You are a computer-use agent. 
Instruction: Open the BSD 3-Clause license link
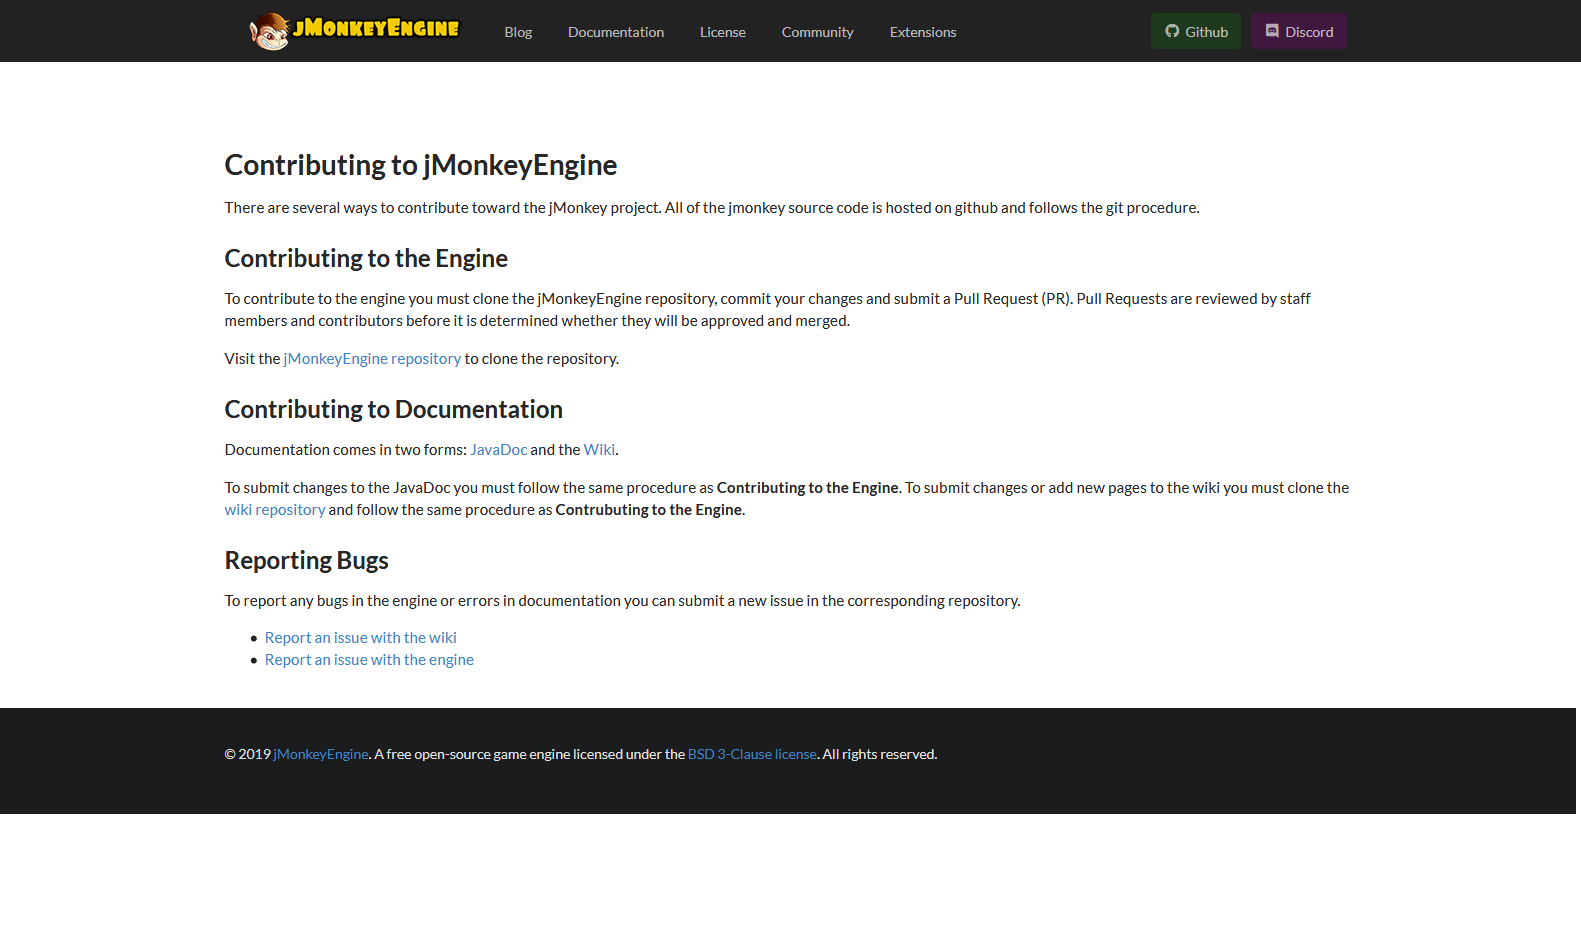[x=752, y=754]
